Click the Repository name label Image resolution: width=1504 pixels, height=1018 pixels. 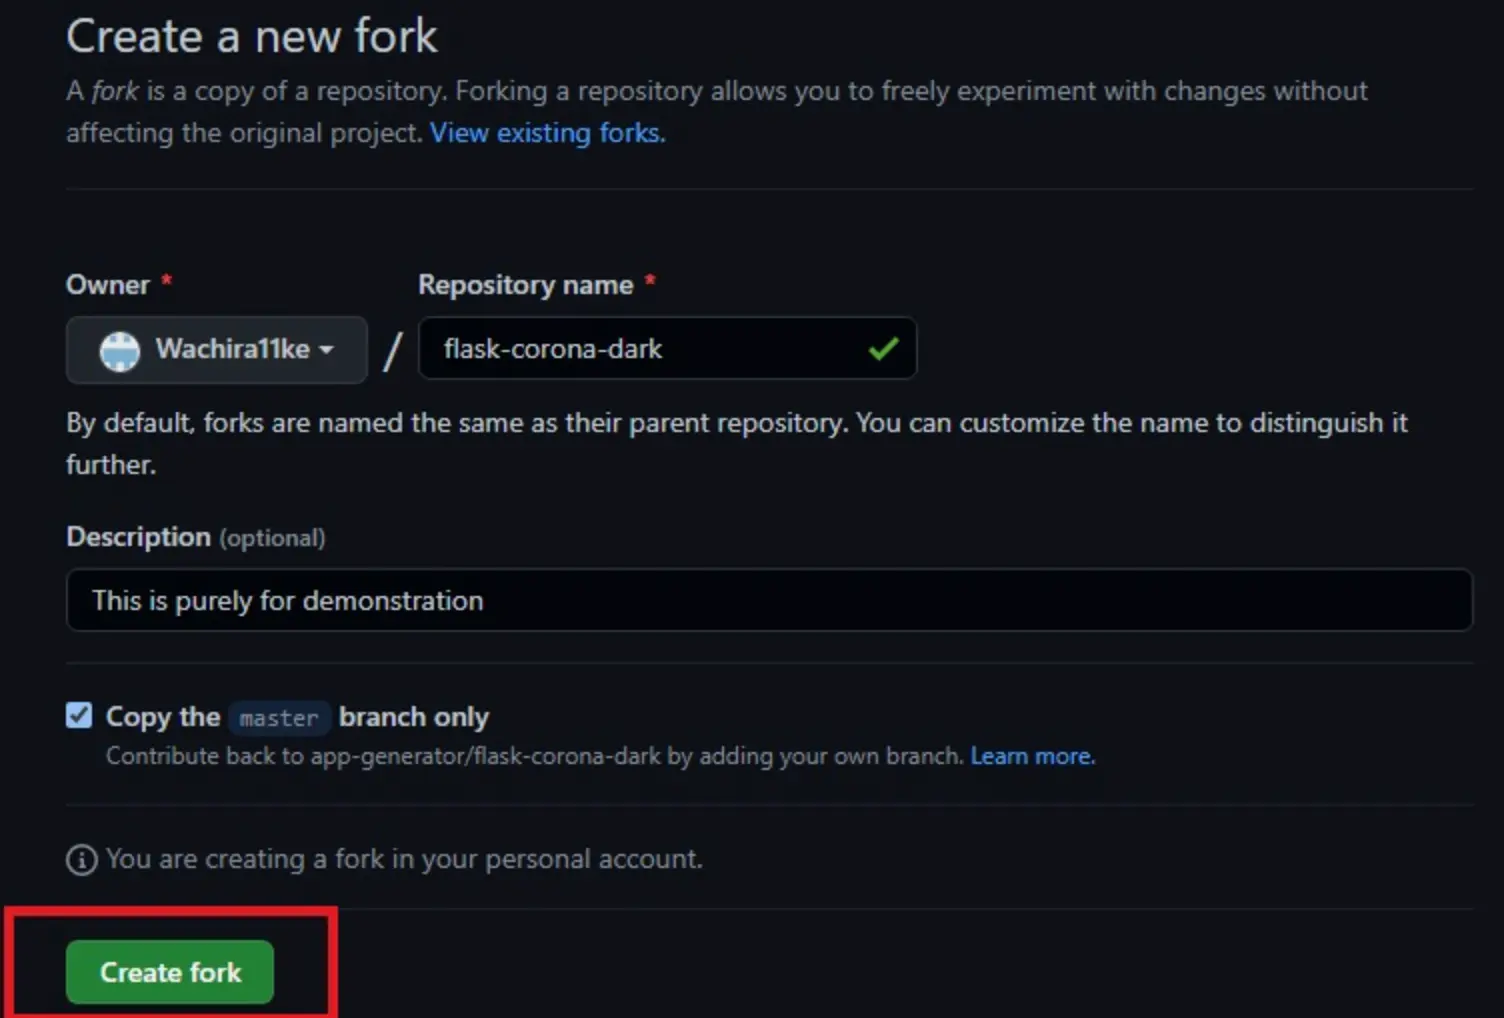click(525, 285)
